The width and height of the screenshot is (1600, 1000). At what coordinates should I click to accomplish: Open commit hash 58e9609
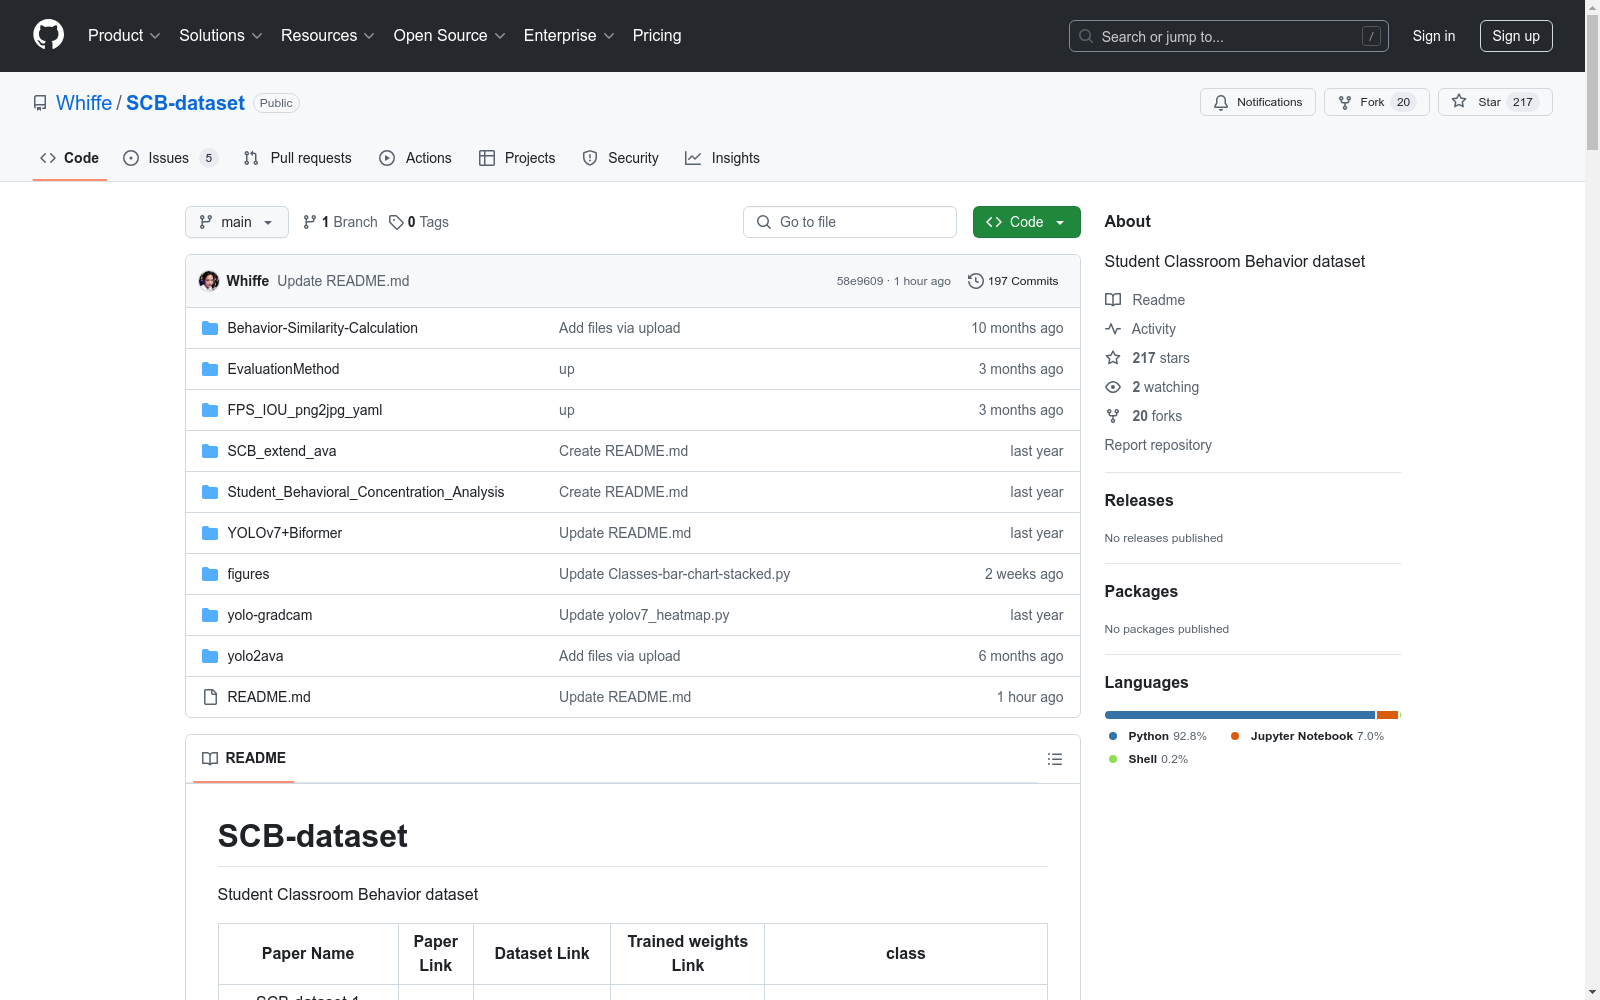click(860, 281)
